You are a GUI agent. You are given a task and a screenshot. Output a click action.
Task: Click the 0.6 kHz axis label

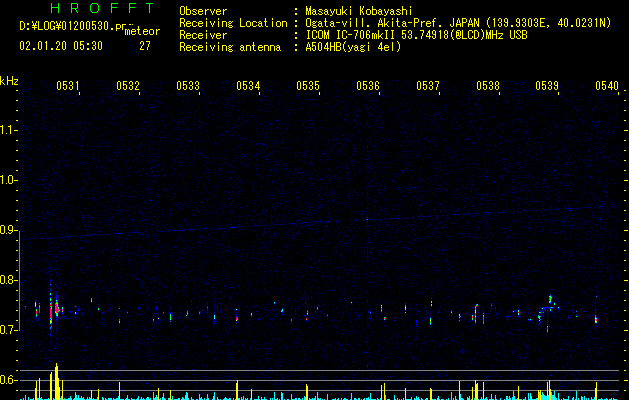click(9, 380)
